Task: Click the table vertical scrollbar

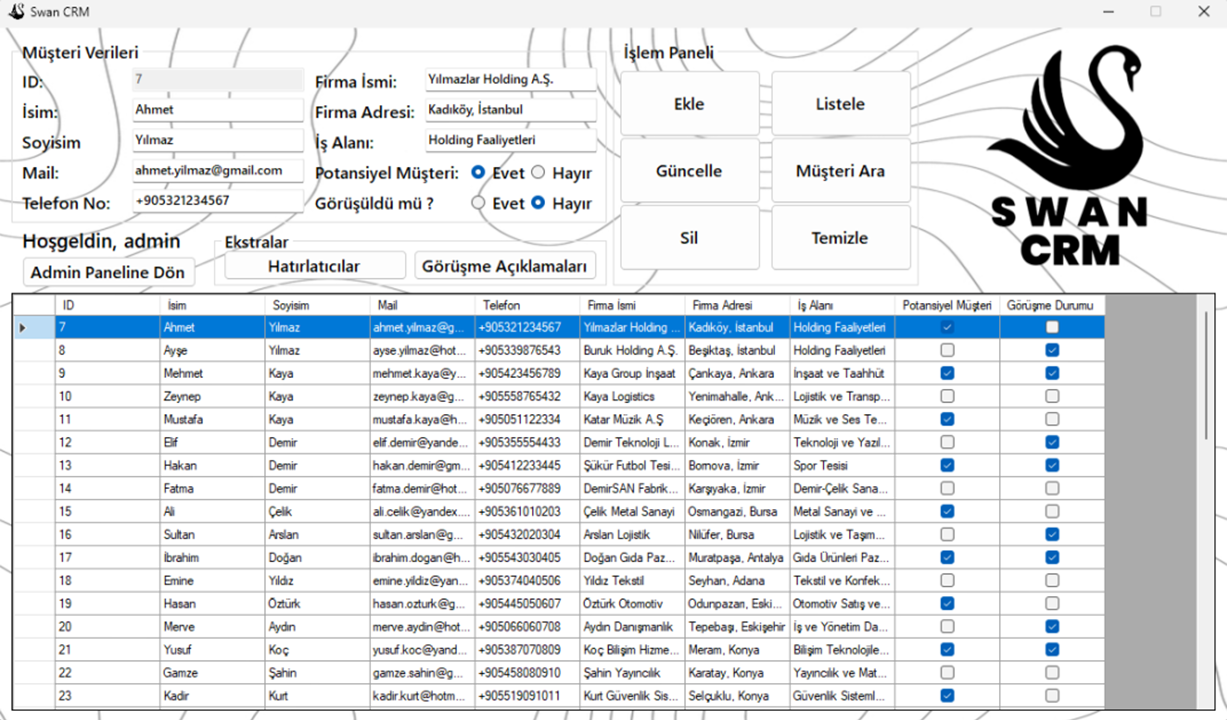Action: [x=1205, y=380]
